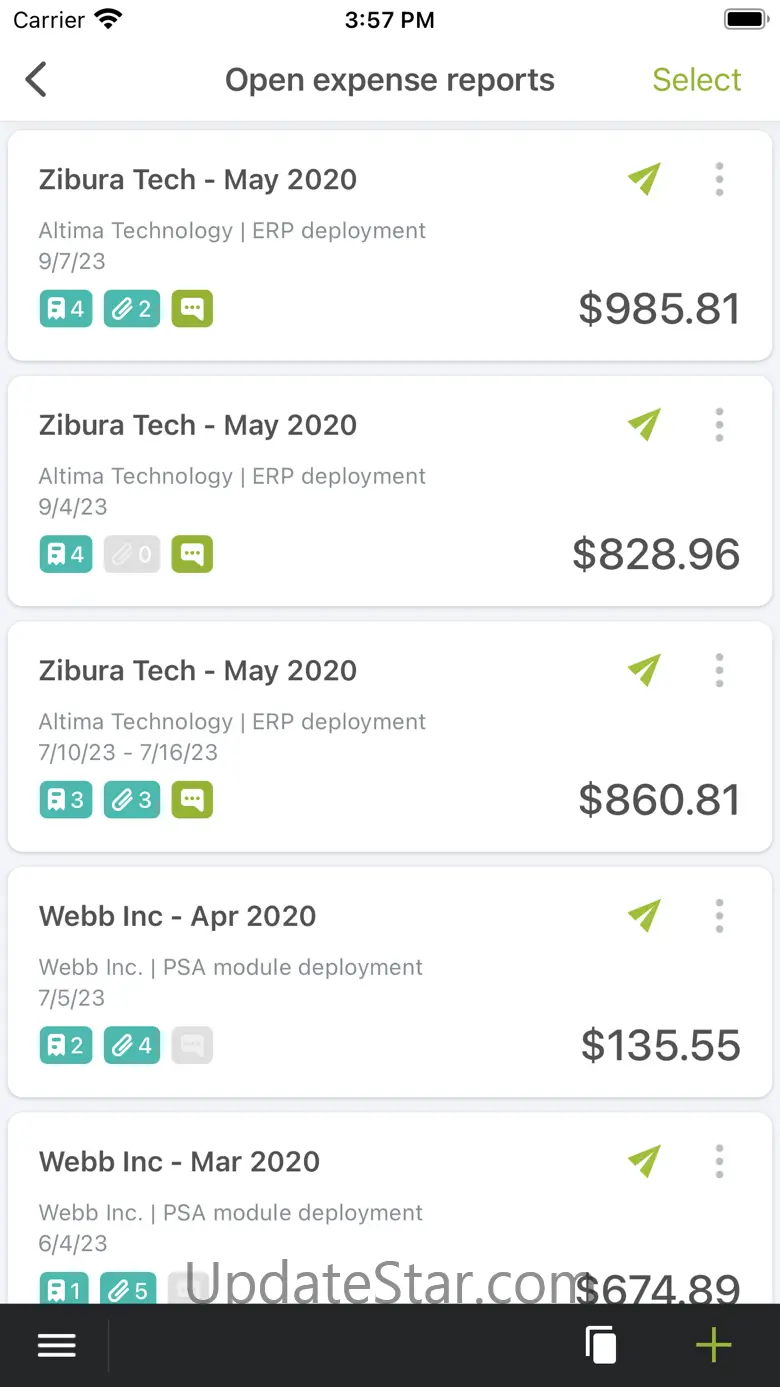Viewport: 780px width, 1387px height.
Task: Tap the greyed 0 attachments badge
Action: point(132,554)
